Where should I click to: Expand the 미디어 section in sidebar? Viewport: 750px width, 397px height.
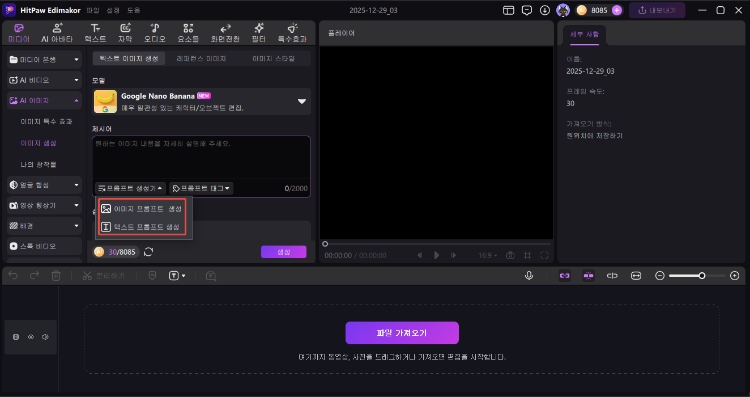coord(44,60)
